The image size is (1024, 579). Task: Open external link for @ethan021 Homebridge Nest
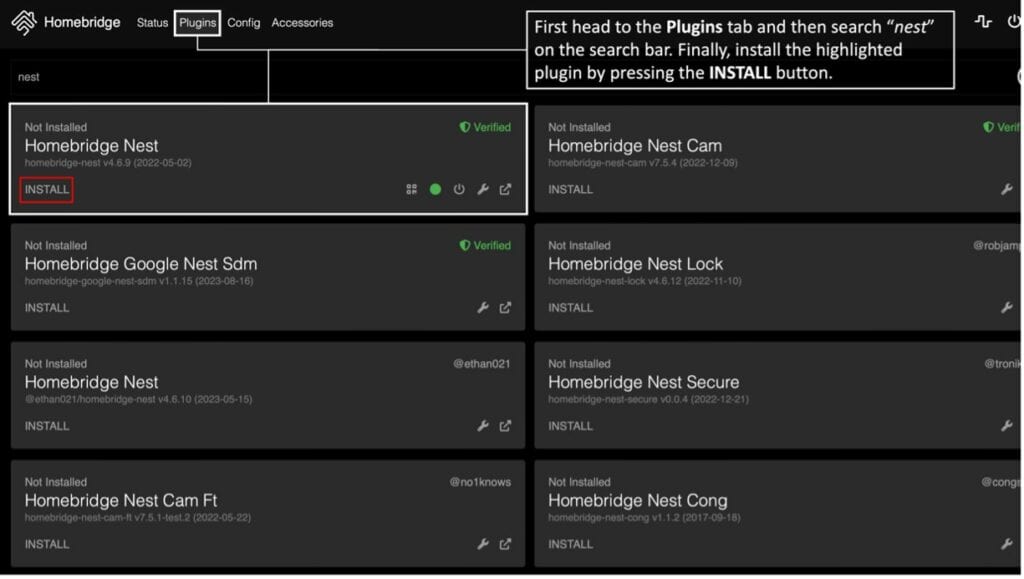click(x=506, y=426)
